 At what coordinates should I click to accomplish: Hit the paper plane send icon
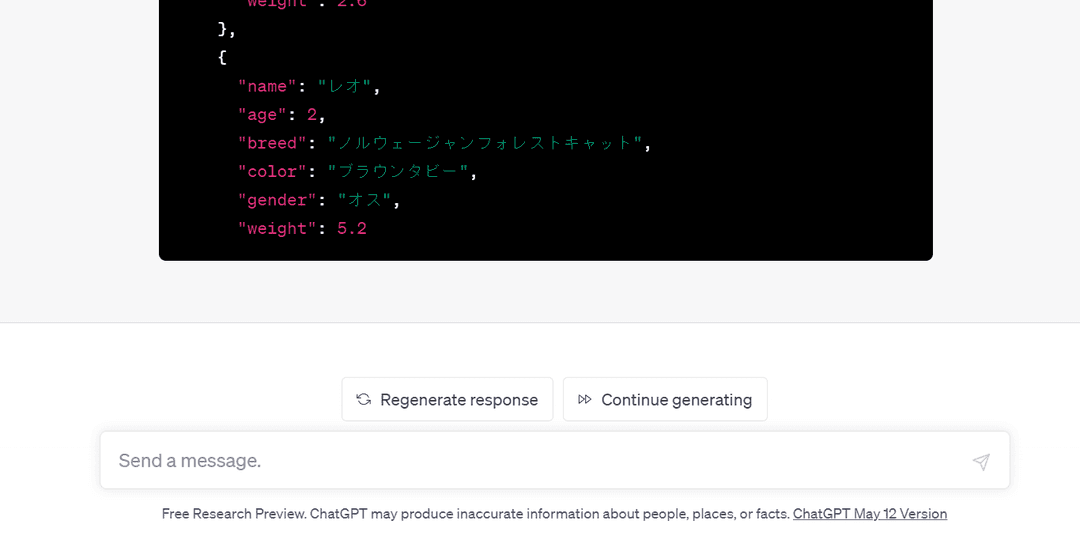pyautogui.click(x=981, y=461)
